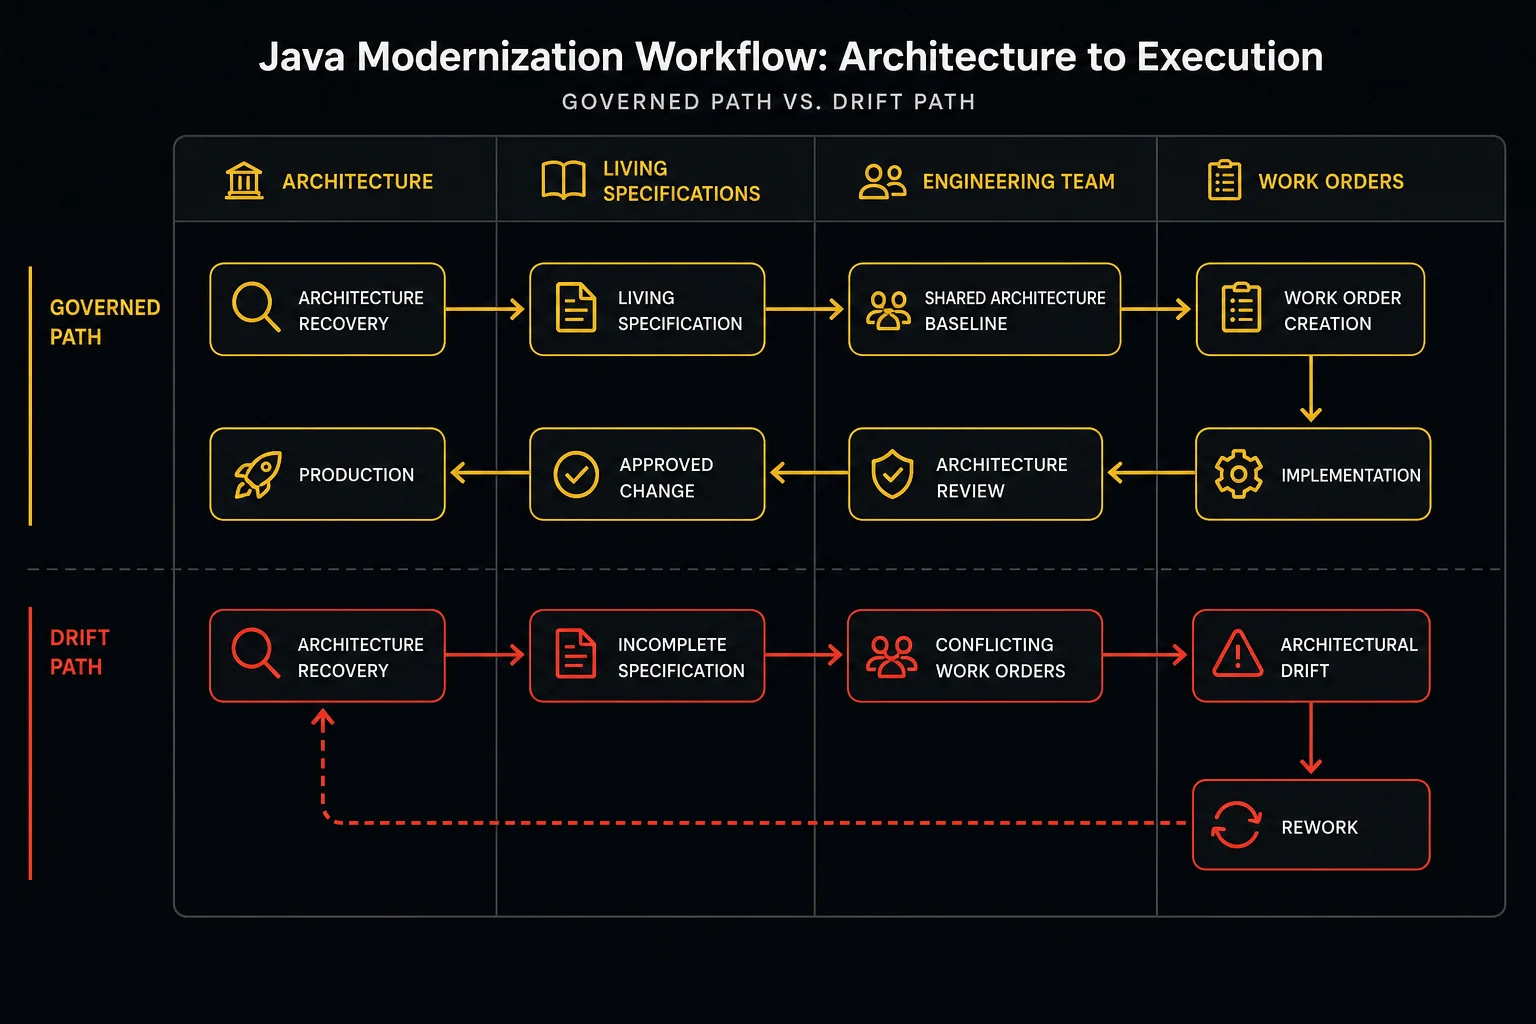The width and height of the screenshot is (1536, 1024).
Task: Select the ARCHITECTURE column header text
Action: 358,182
